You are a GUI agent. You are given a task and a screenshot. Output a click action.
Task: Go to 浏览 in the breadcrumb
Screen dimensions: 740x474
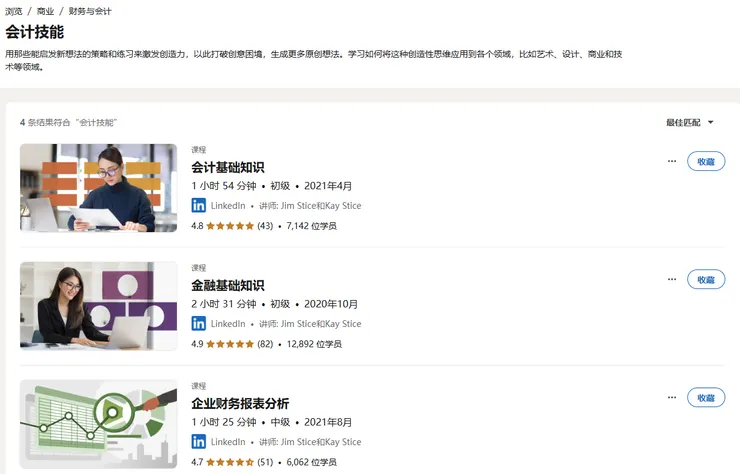click(14, 11)
